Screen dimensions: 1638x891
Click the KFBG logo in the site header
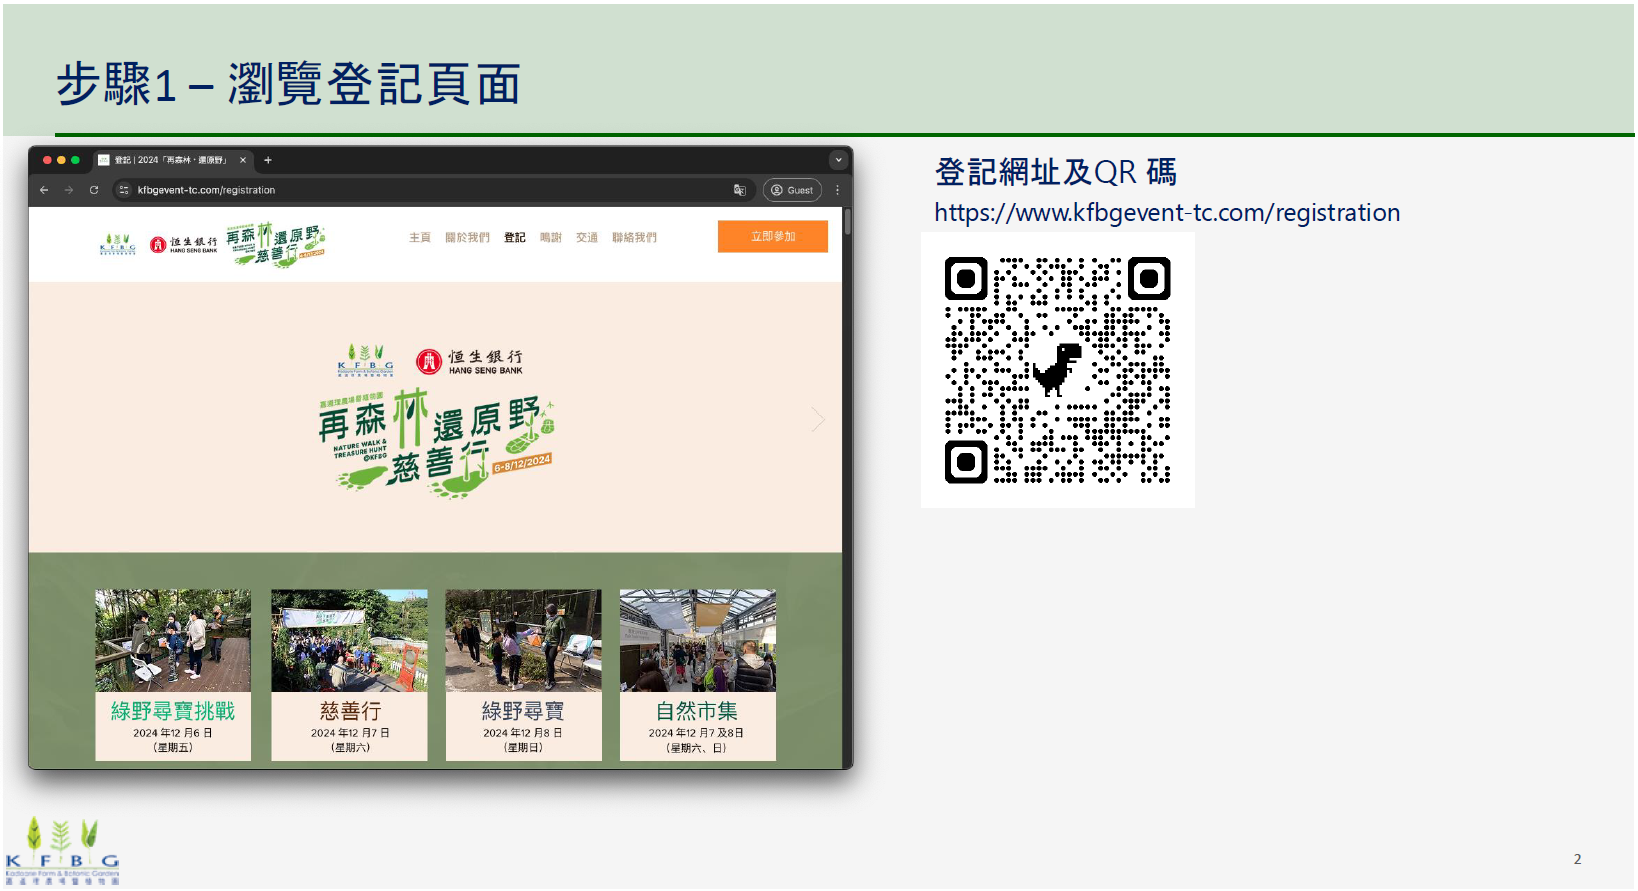[118, 244]
